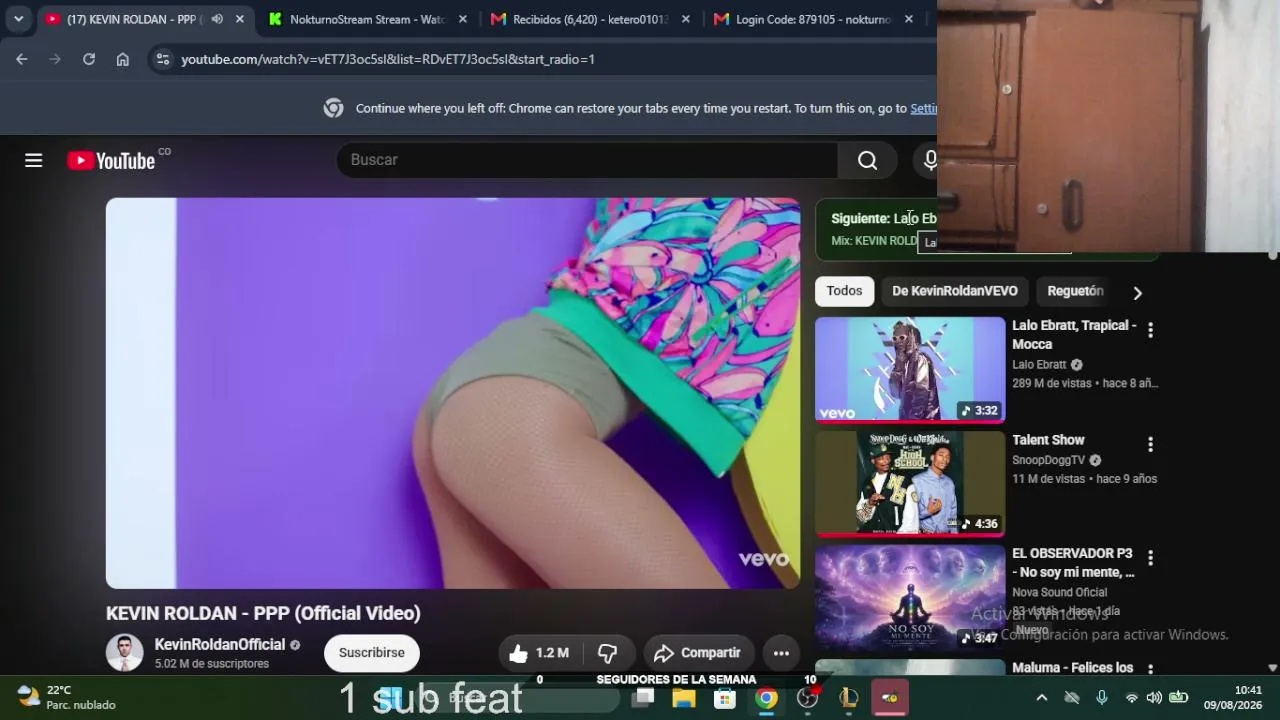Open the clock and date panel

pos(1233,697)
